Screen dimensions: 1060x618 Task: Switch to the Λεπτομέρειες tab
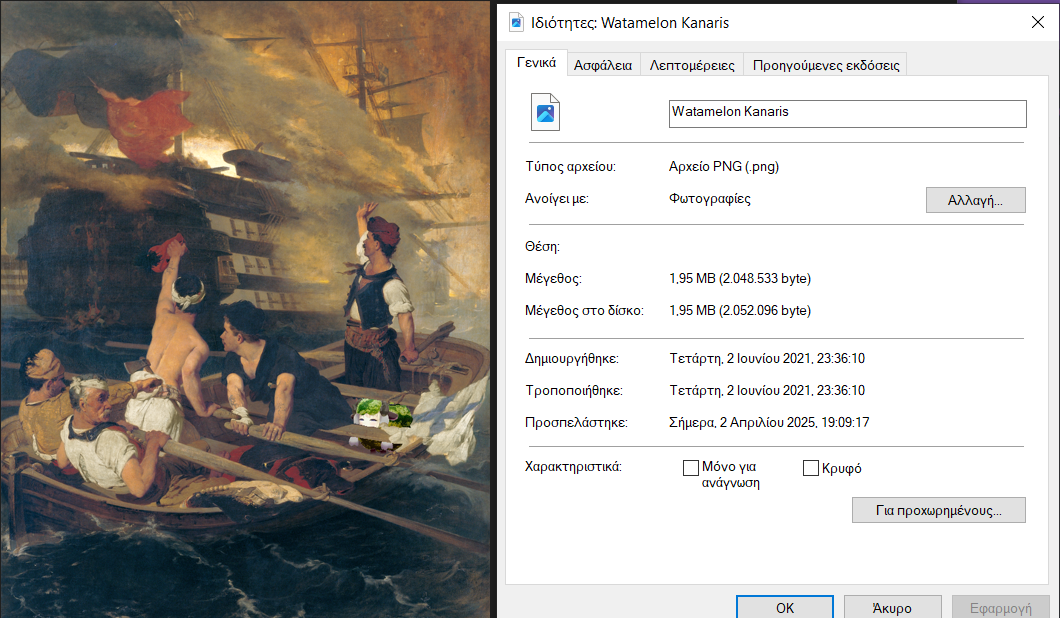[692, 65]
